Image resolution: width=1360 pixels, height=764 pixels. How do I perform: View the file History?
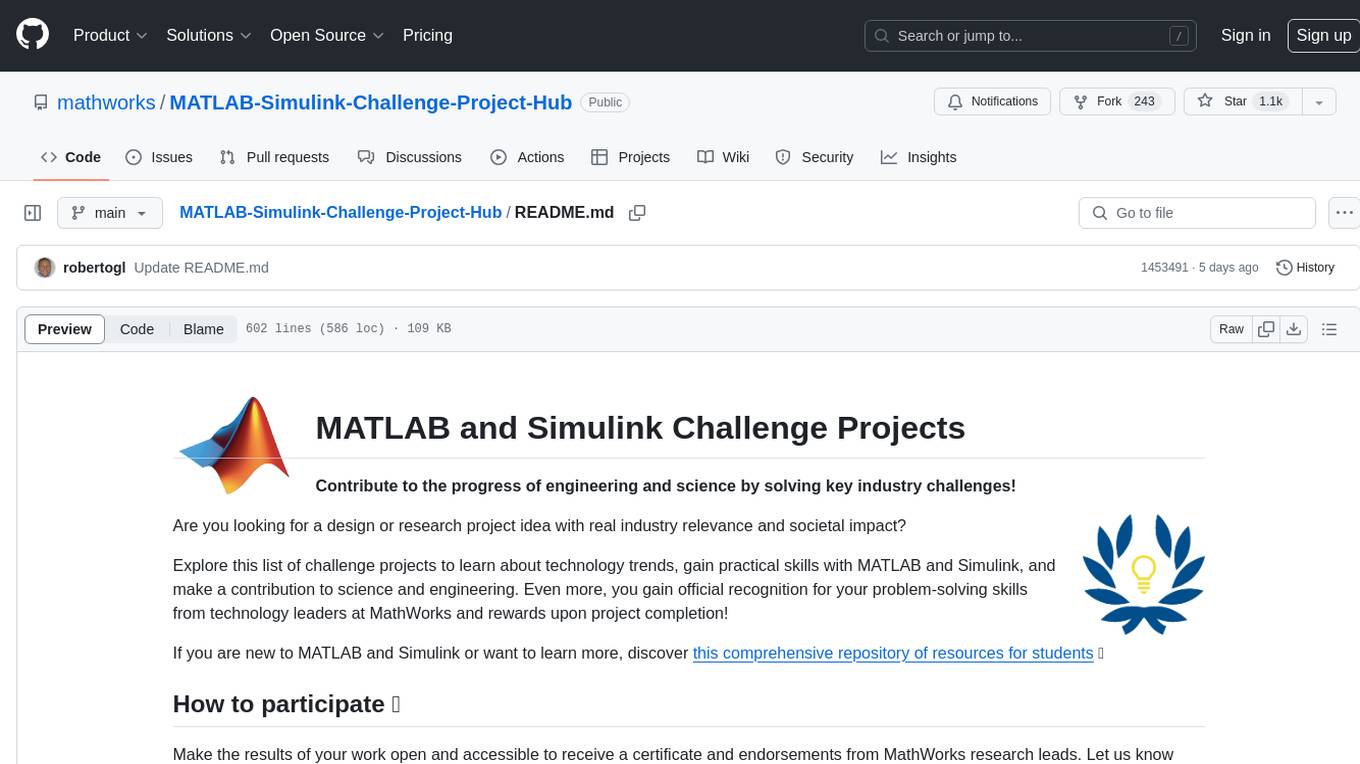pyautogui.click(x=1305, y=268)
